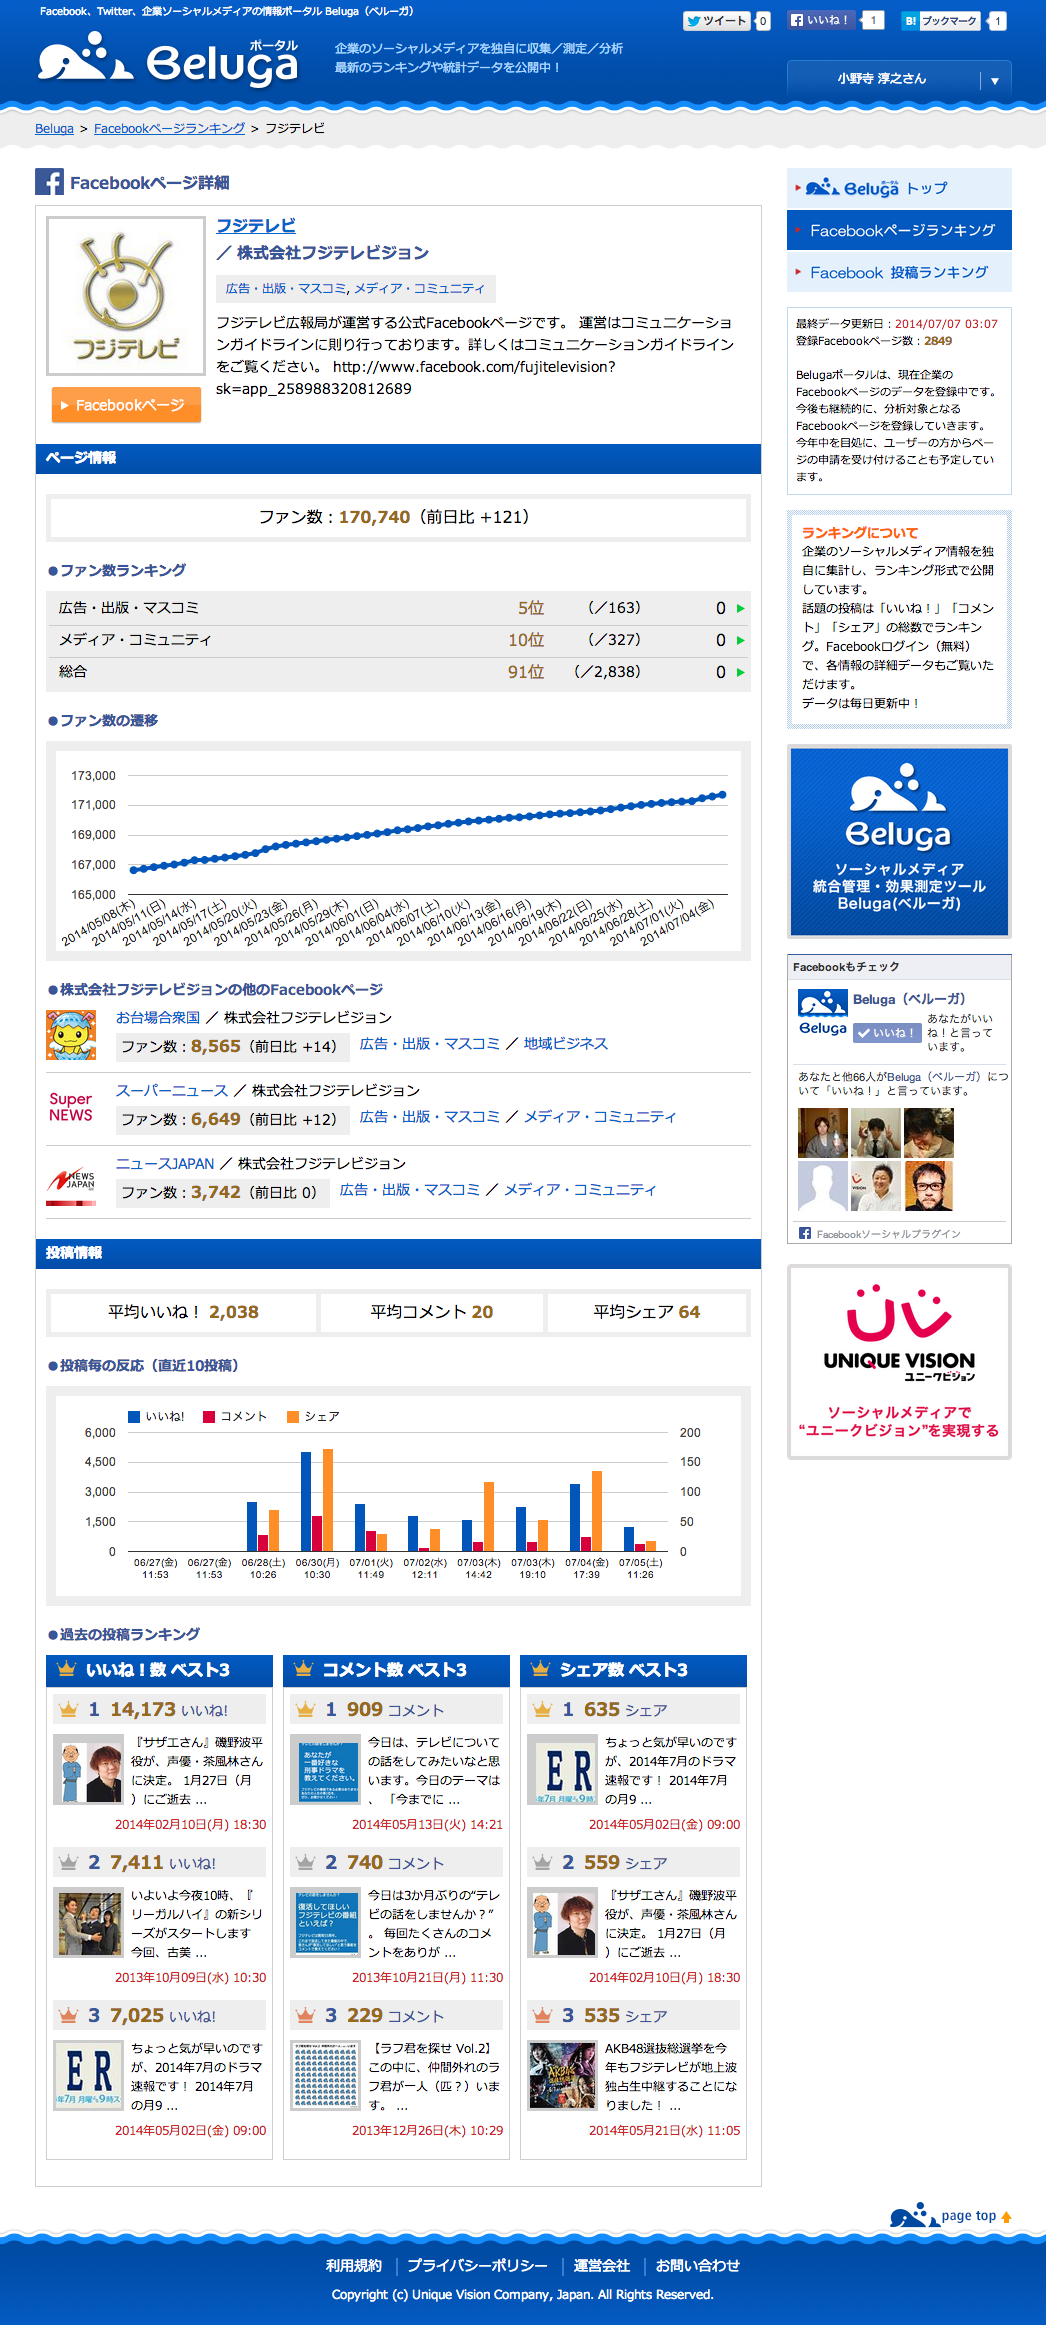Click the page top link with whale icon

pos(951,2216)
